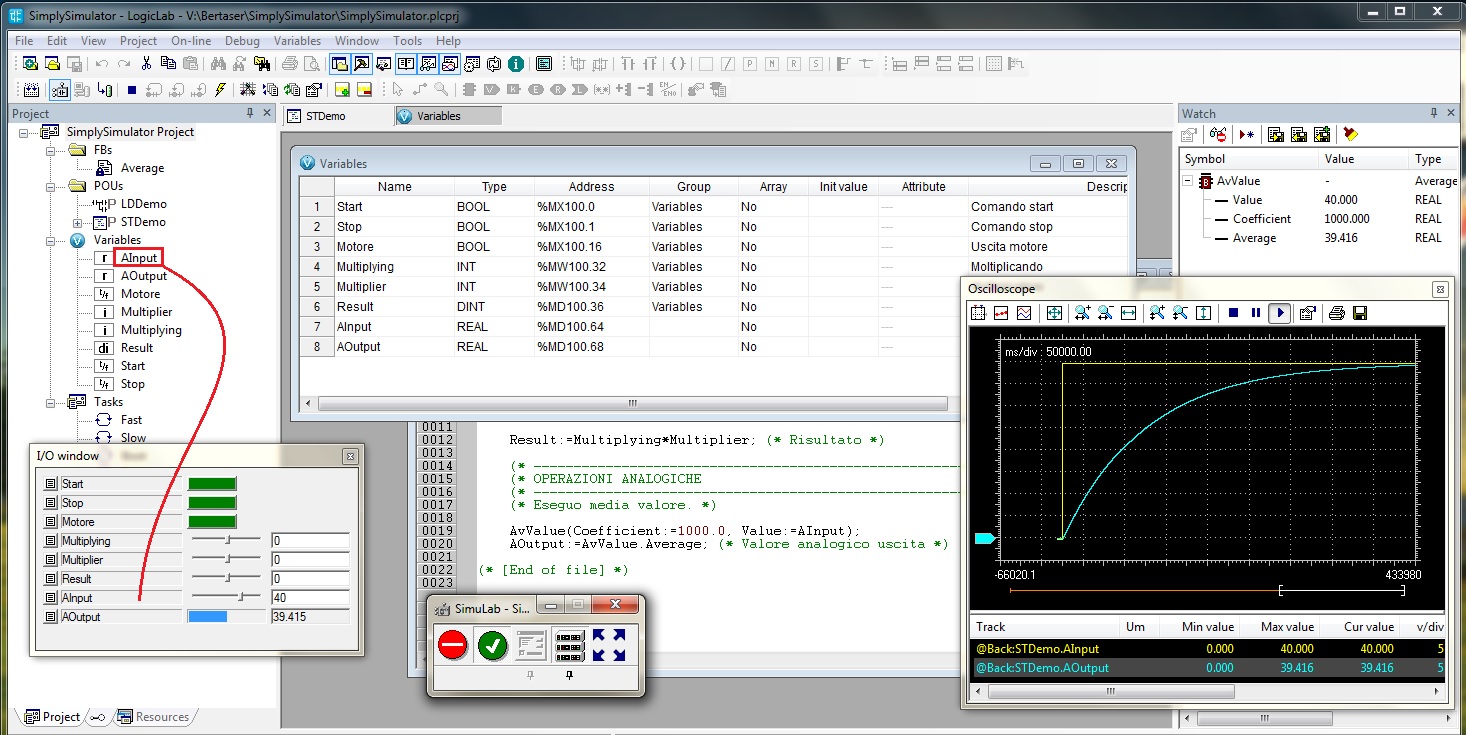
Task: Close the I/O window
Action: tap(349, 456)
